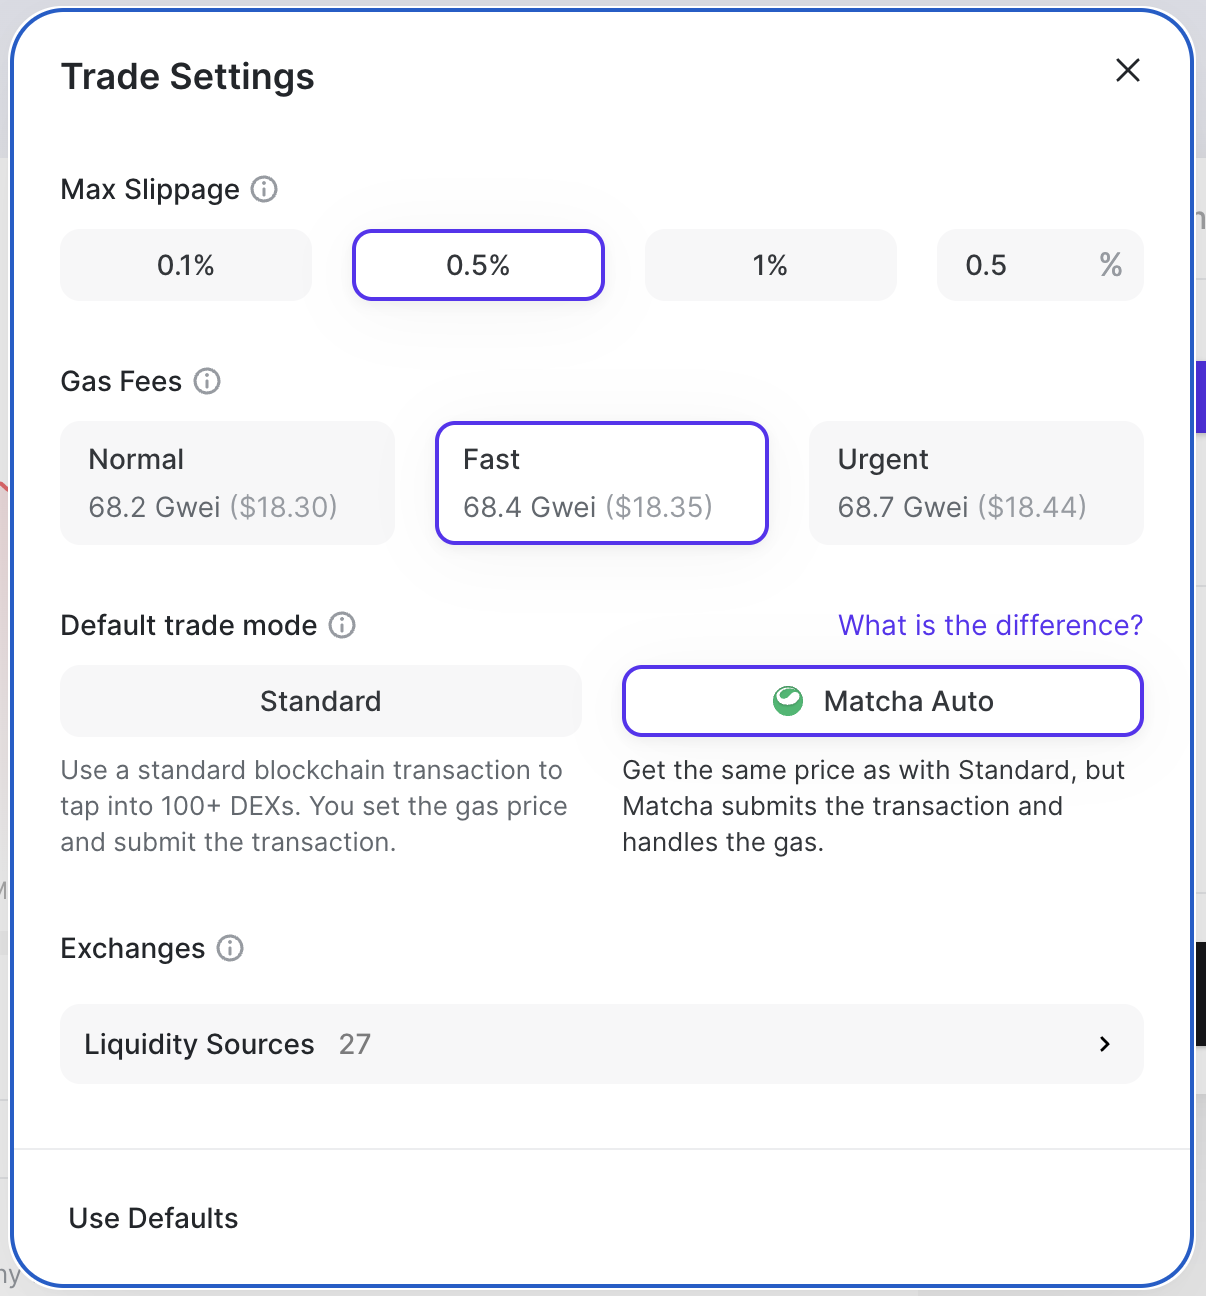The height and width of the screenshot is (1296, 1206).
Task: Select 1% max slippage
Action: pos(770,265)
